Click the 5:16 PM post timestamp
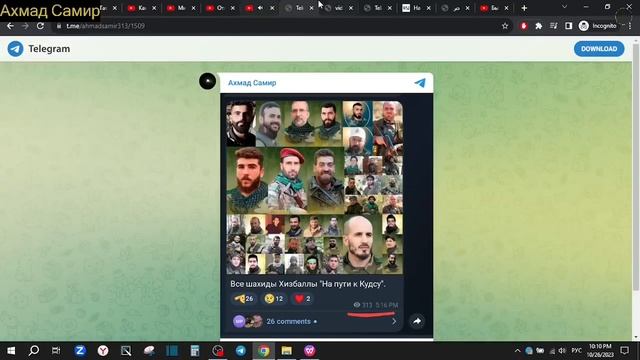The image size is (640, 360). (x=387, y=305)
